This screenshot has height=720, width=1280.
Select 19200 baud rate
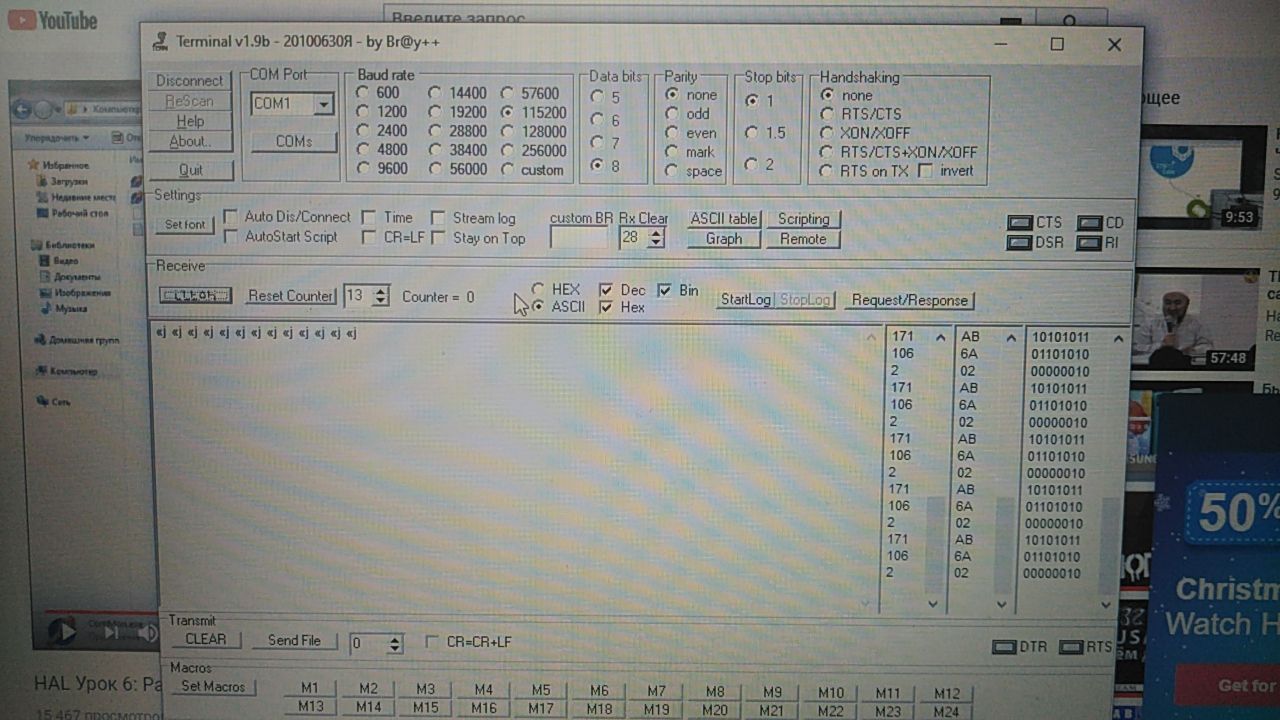[435, 112]
